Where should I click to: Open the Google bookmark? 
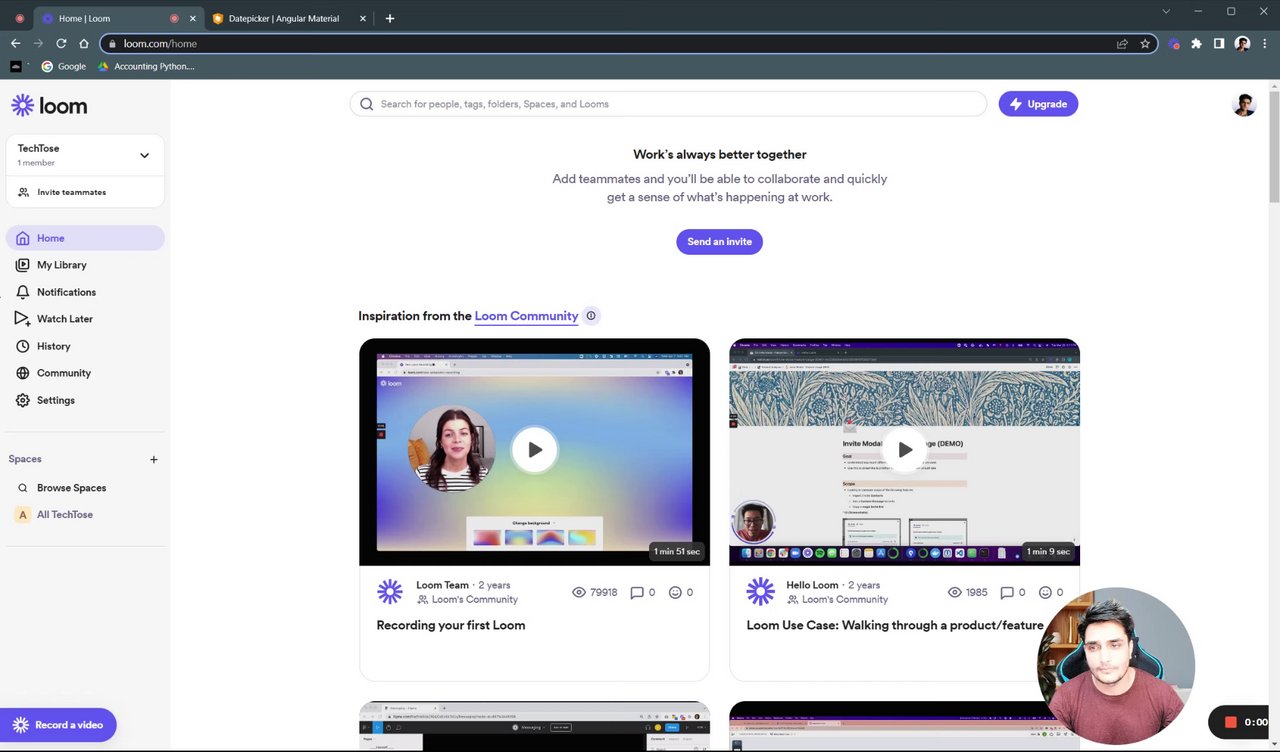coord(63,66)
